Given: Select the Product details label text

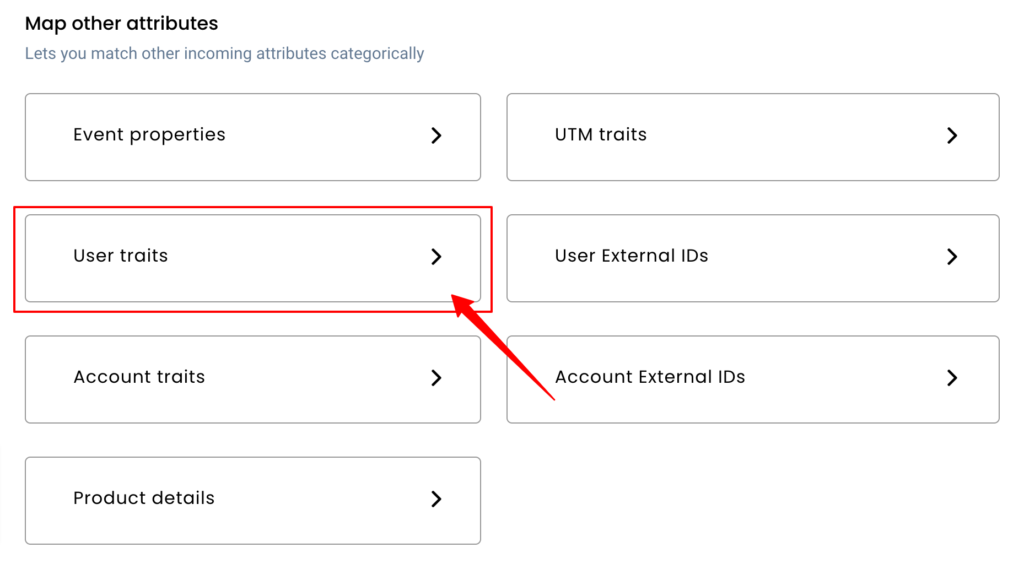Looking at the screenshot, I should [144, 498].
